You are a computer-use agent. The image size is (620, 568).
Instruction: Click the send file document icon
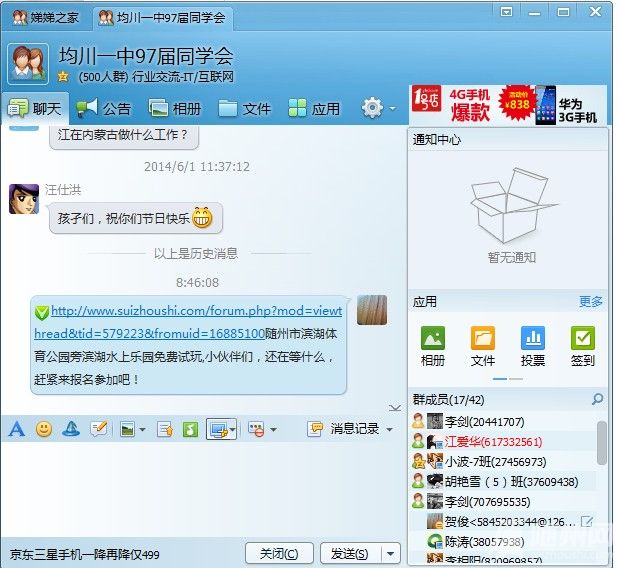(x=164, y=429)
